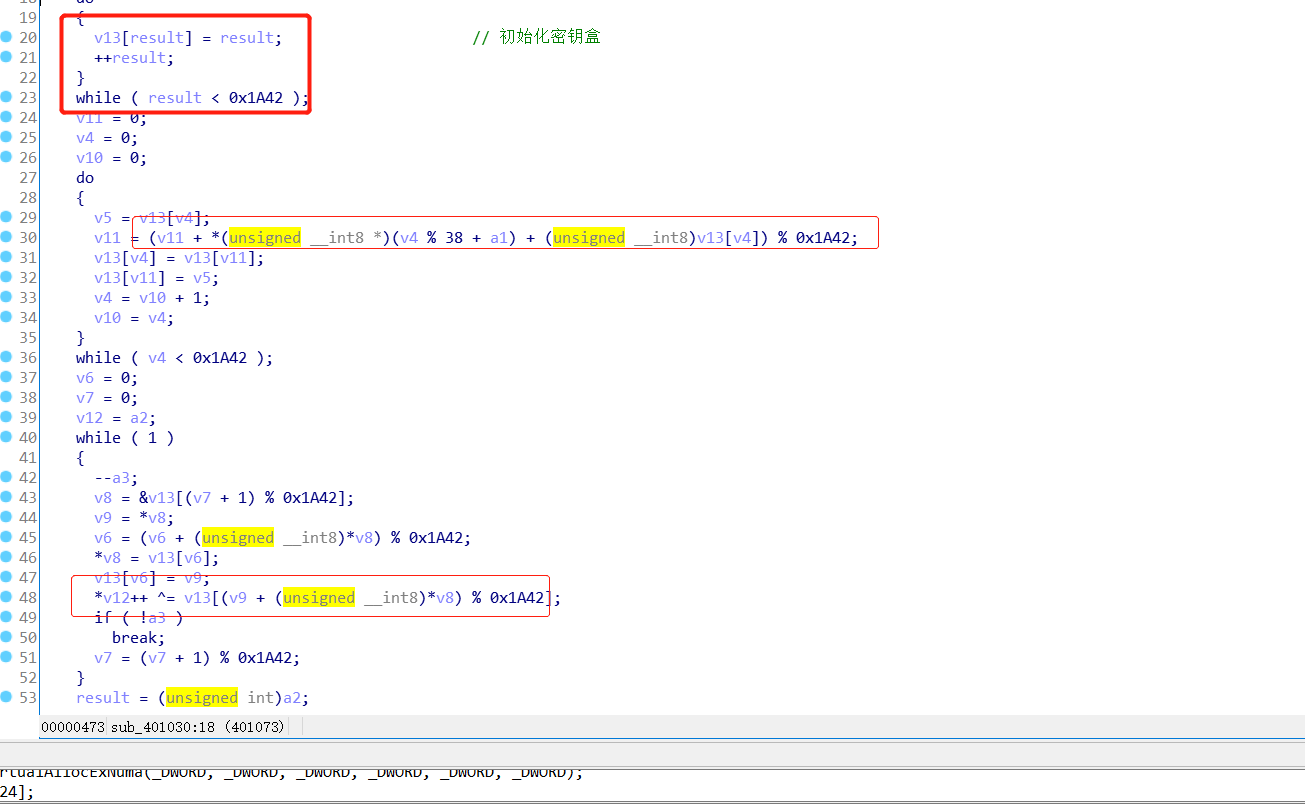The image size is (1305, 809).
Task: Select the 'v10 = v4;' line
Action: [x=134, y=318]
